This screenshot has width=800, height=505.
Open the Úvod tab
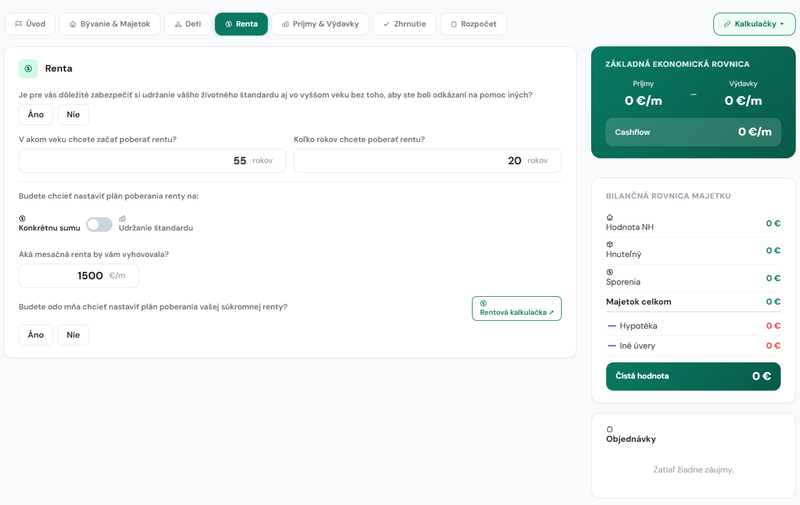(30, 24)
